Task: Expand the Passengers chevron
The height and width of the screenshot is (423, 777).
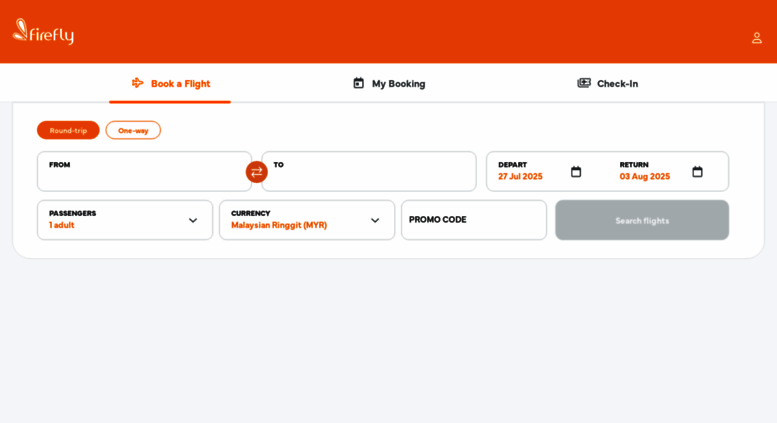Action: (x=193, y=220)
